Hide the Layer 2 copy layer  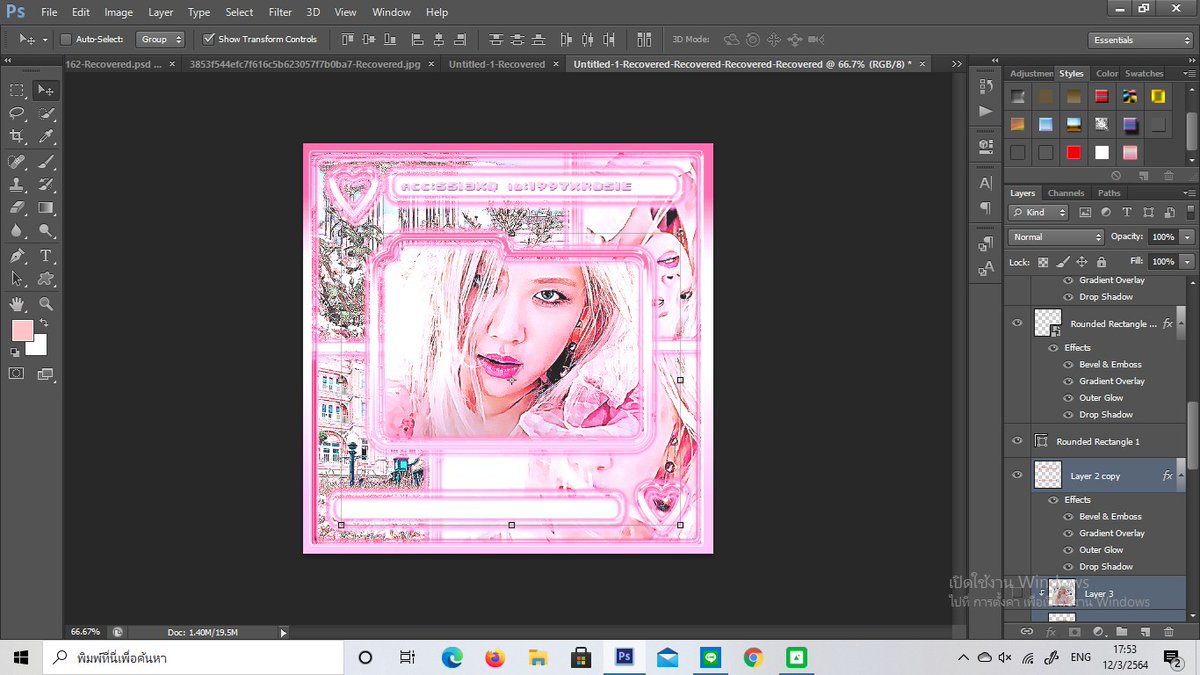(1017, 476)
